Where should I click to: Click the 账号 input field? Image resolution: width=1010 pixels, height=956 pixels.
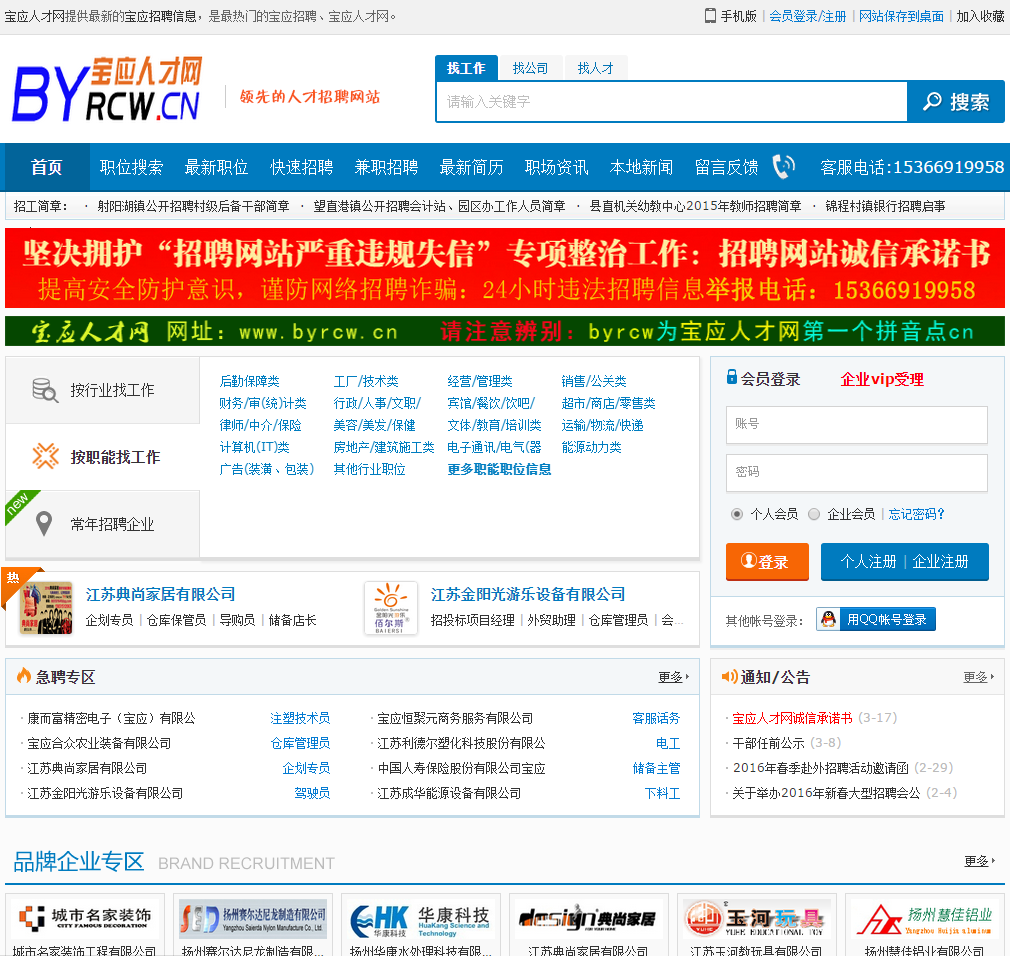(857, 425)
